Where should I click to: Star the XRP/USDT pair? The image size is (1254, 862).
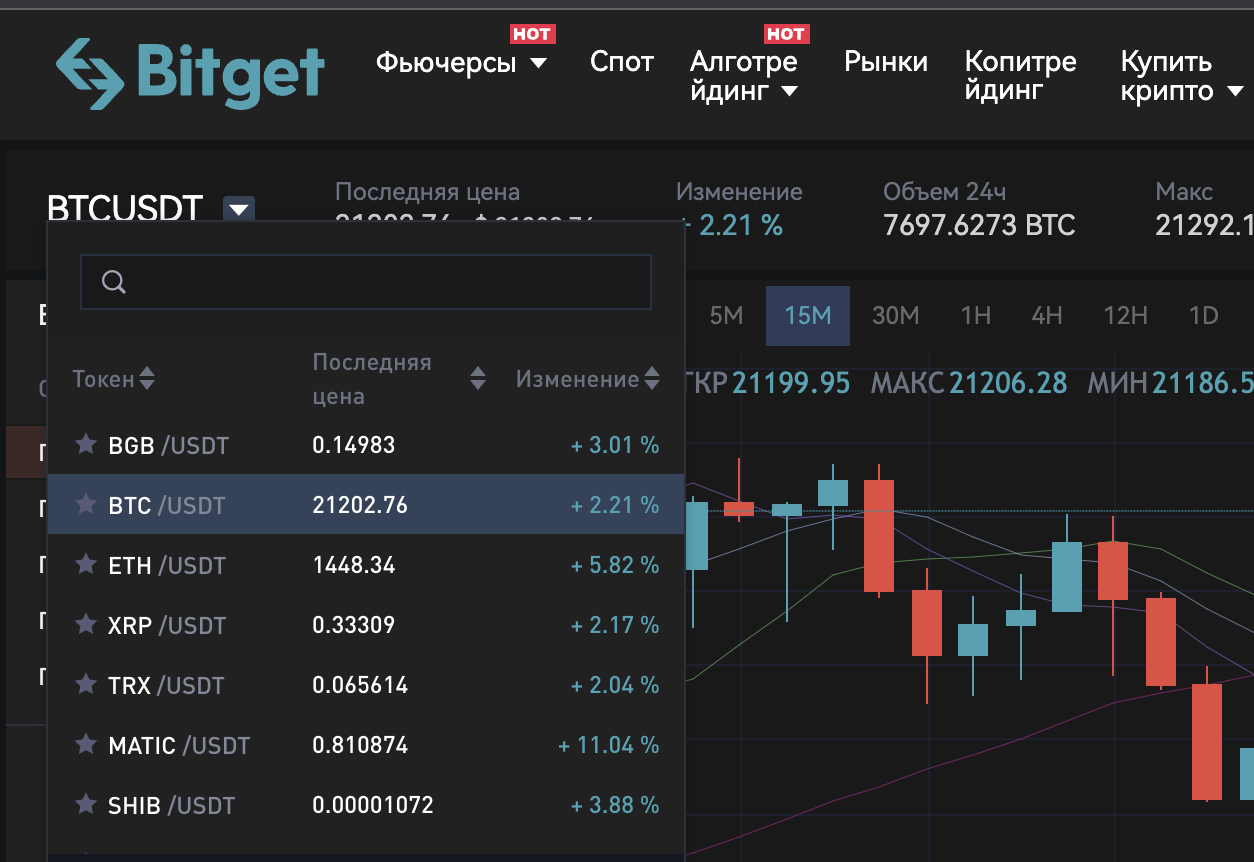point(87,624)
